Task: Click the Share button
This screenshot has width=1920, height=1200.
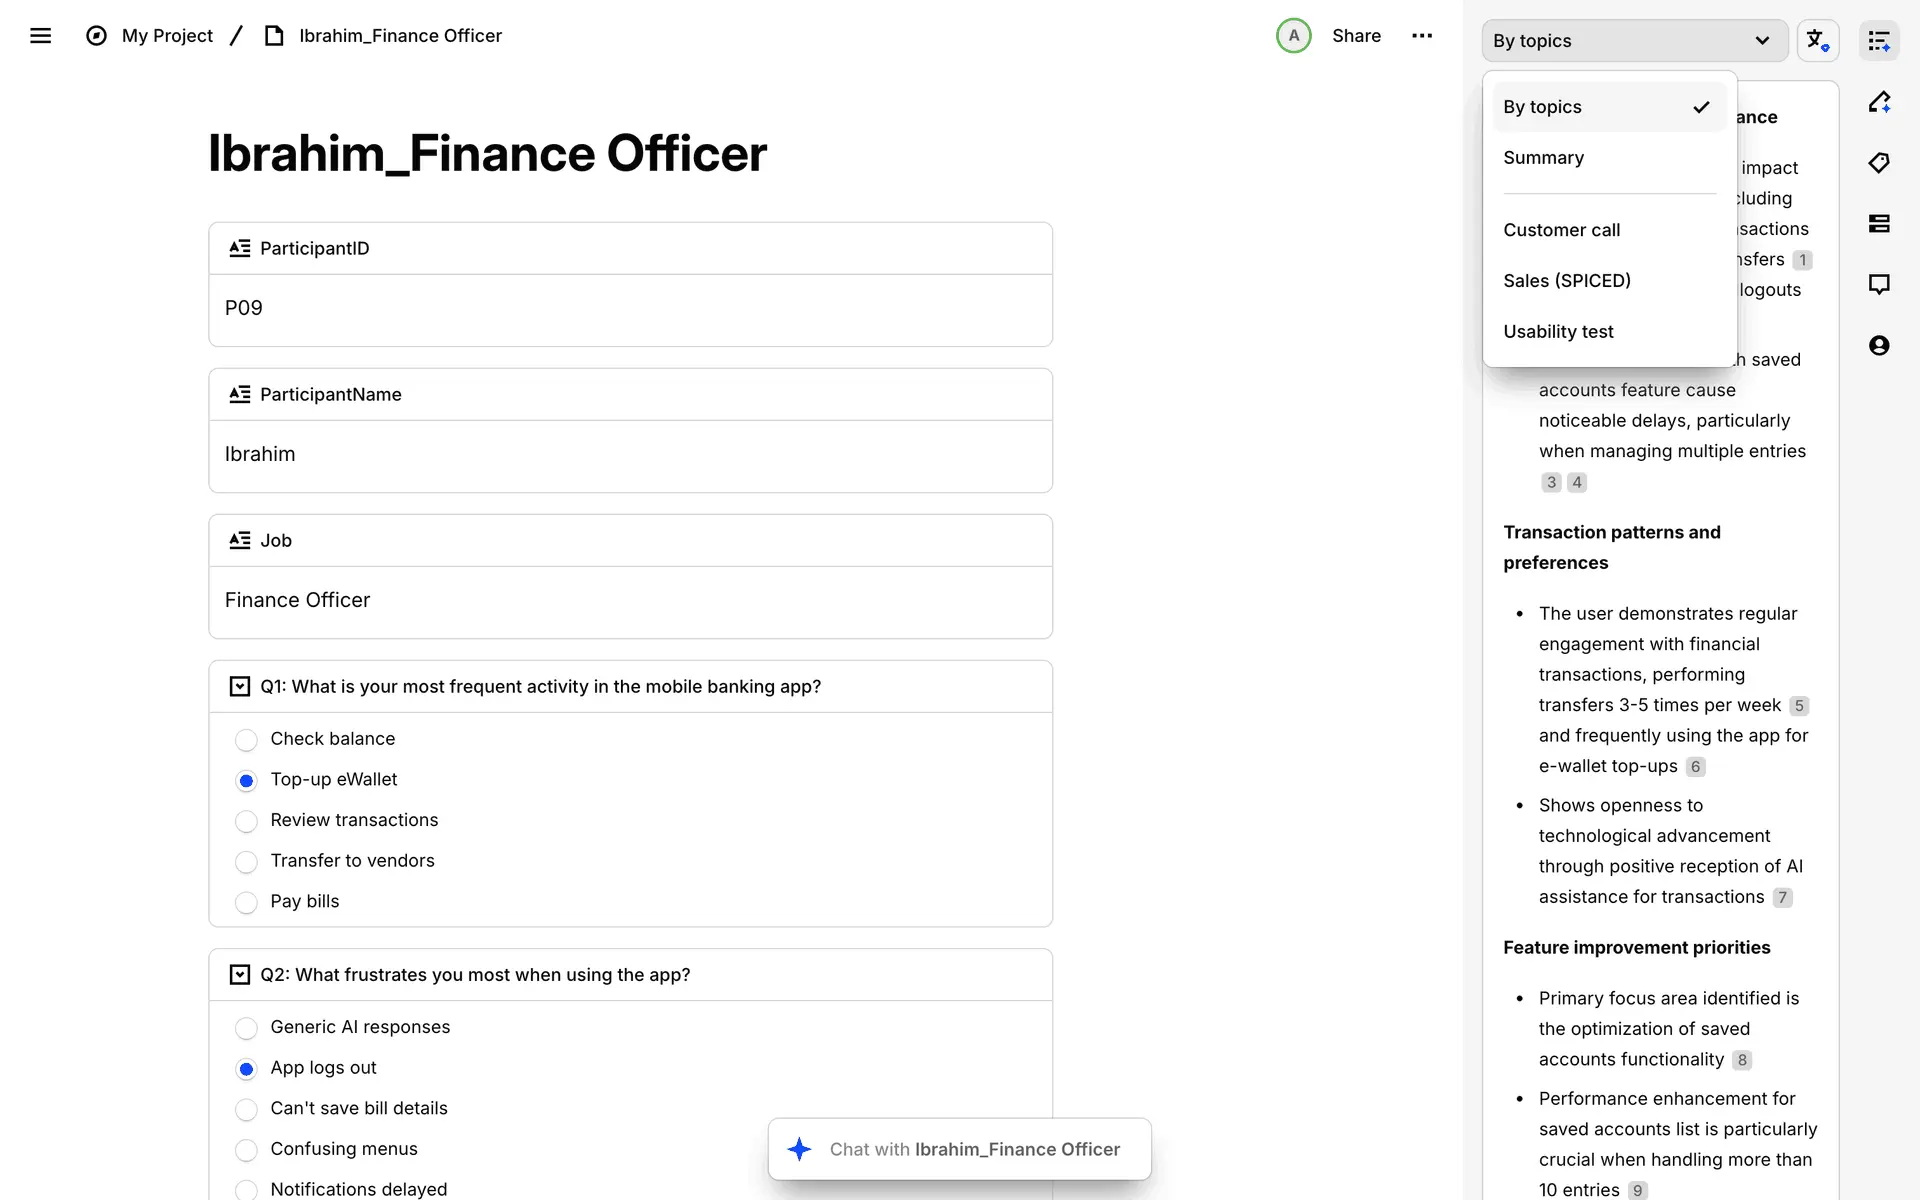Action: tap(1356, 36)
